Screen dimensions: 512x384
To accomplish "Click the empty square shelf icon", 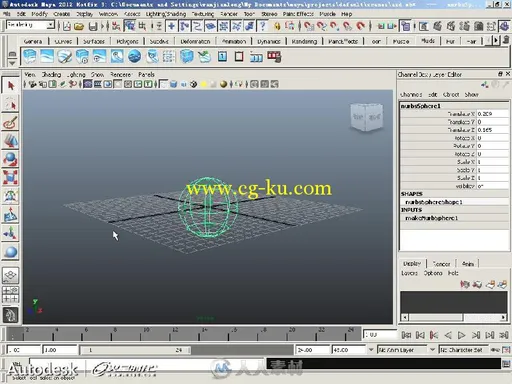I will tap(239, 56).
